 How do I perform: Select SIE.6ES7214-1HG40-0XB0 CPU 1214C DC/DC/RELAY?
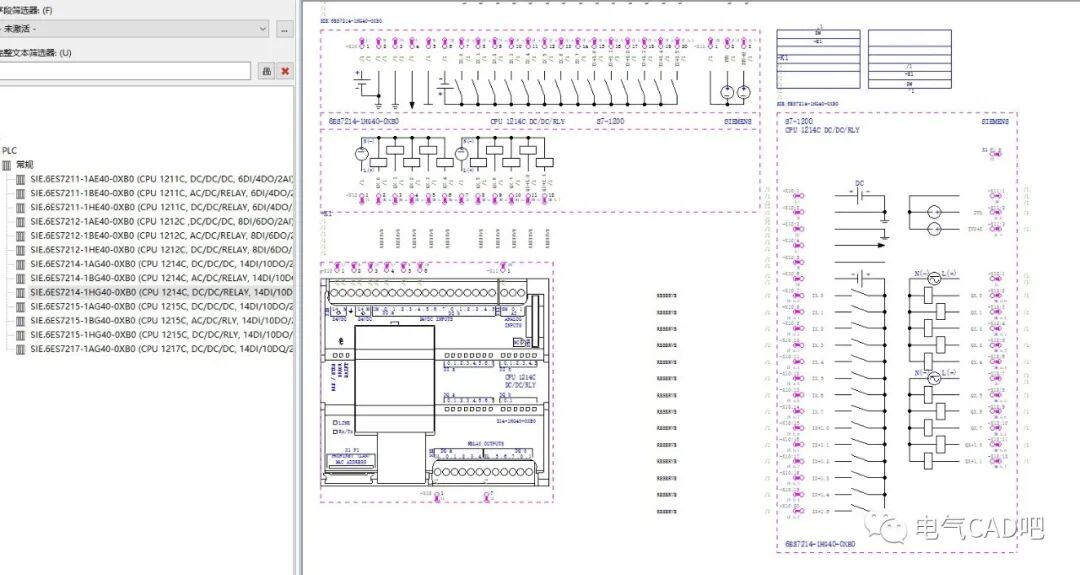coord(161,292)
